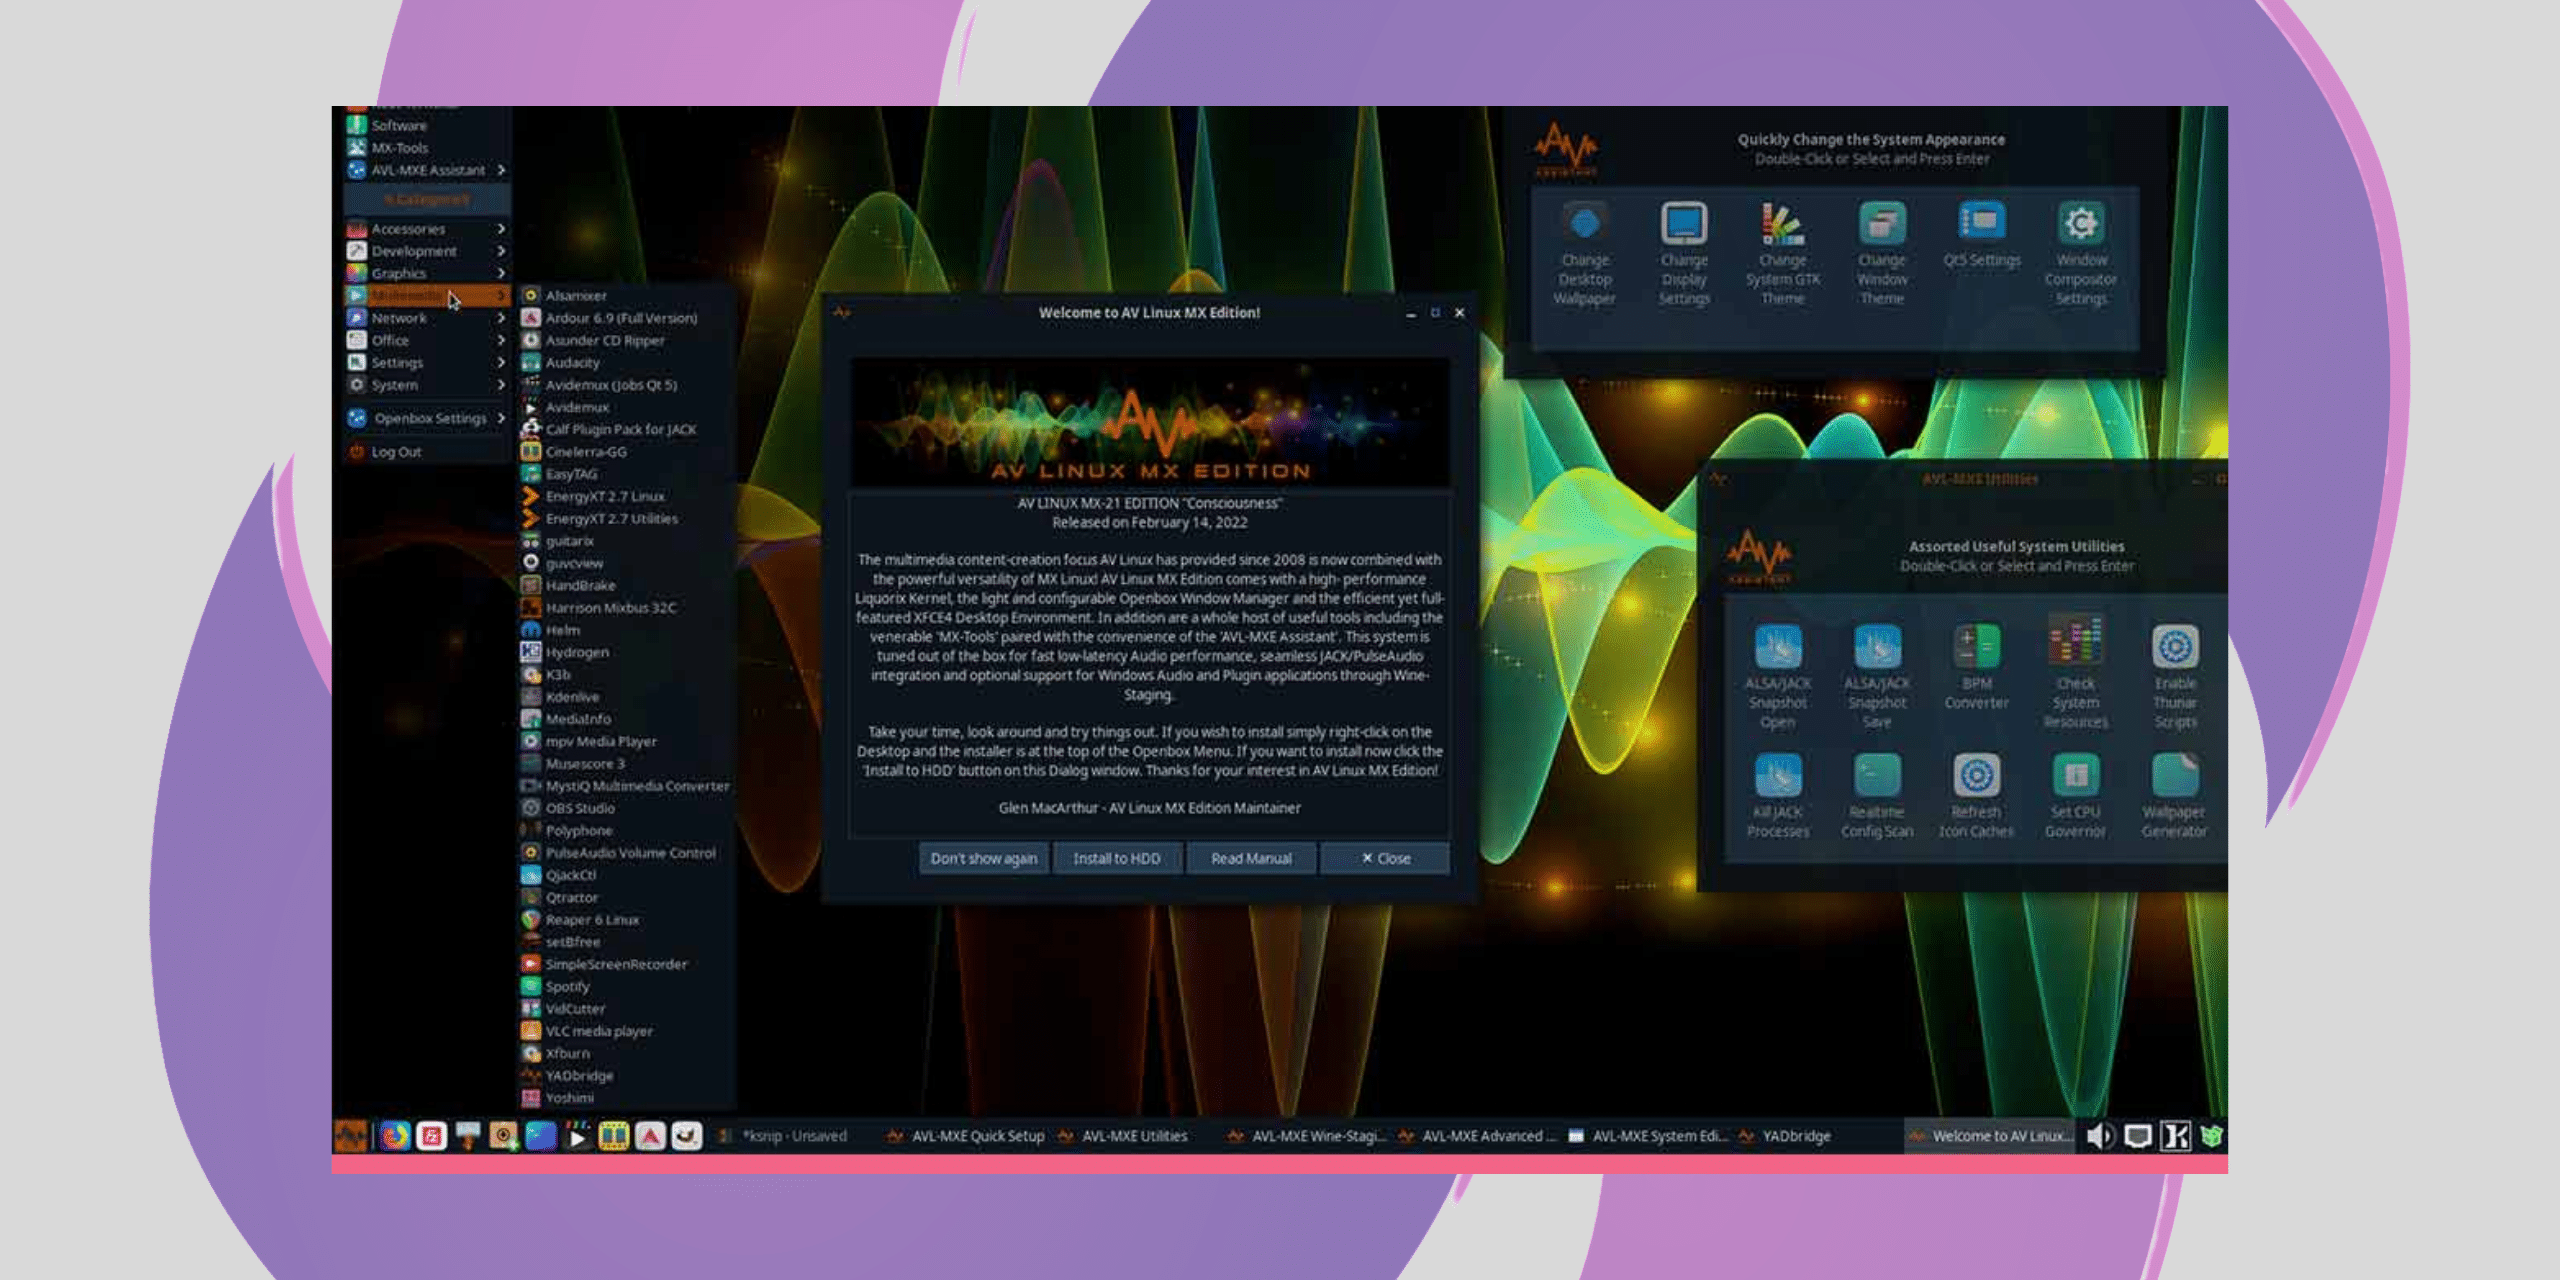Launch Reaper 6 Linux entry
Image resolution: width=2560 pixels, height=1280 pixels.
(x=627, y=920)
